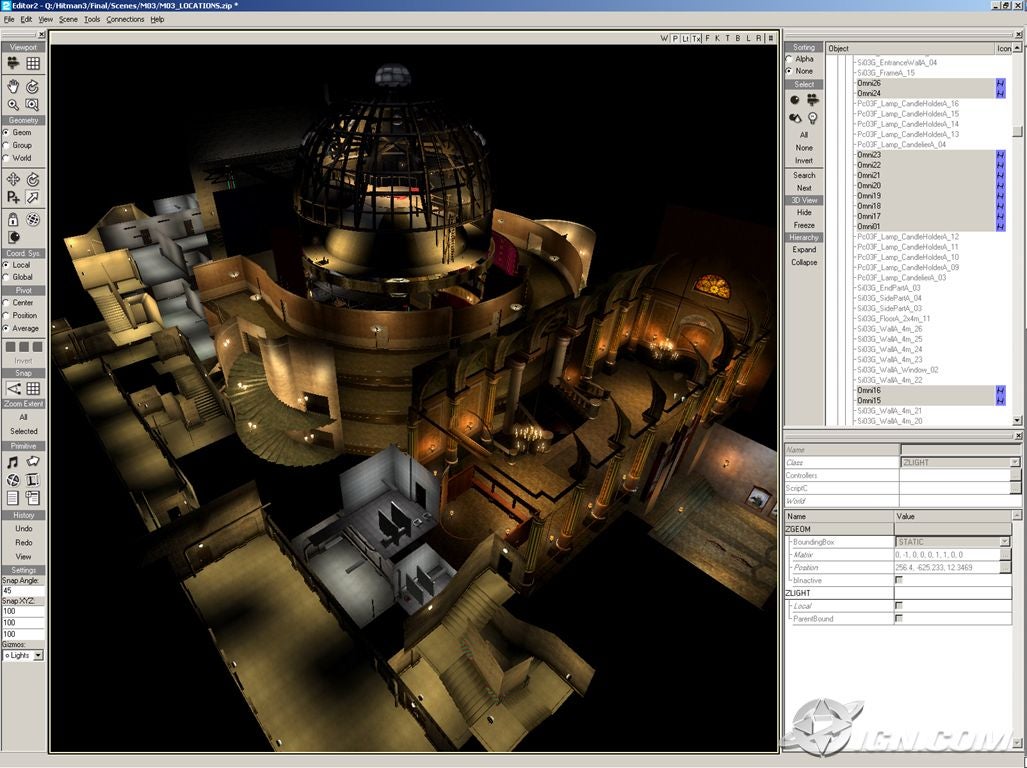
Task: Click the Collapse hierarchy button
Action: tap(804, 262)
